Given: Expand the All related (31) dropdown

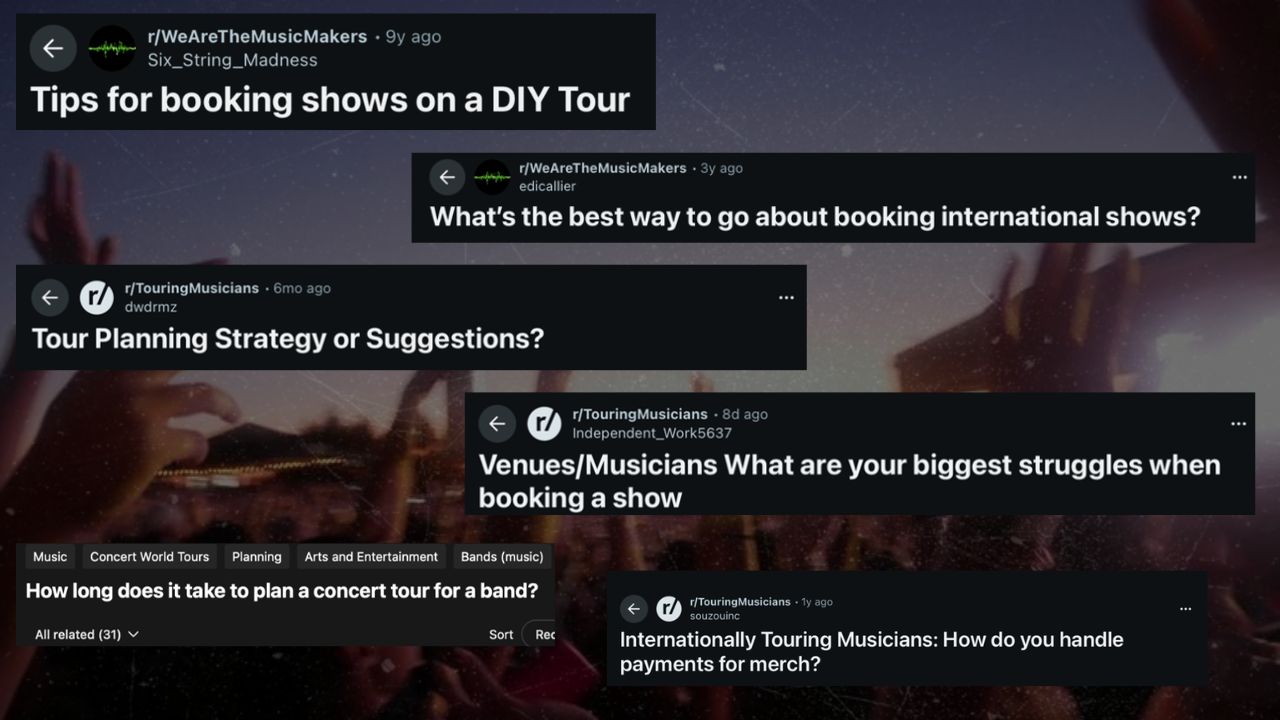Looking at the screenshot, I should tap(87, 635).
